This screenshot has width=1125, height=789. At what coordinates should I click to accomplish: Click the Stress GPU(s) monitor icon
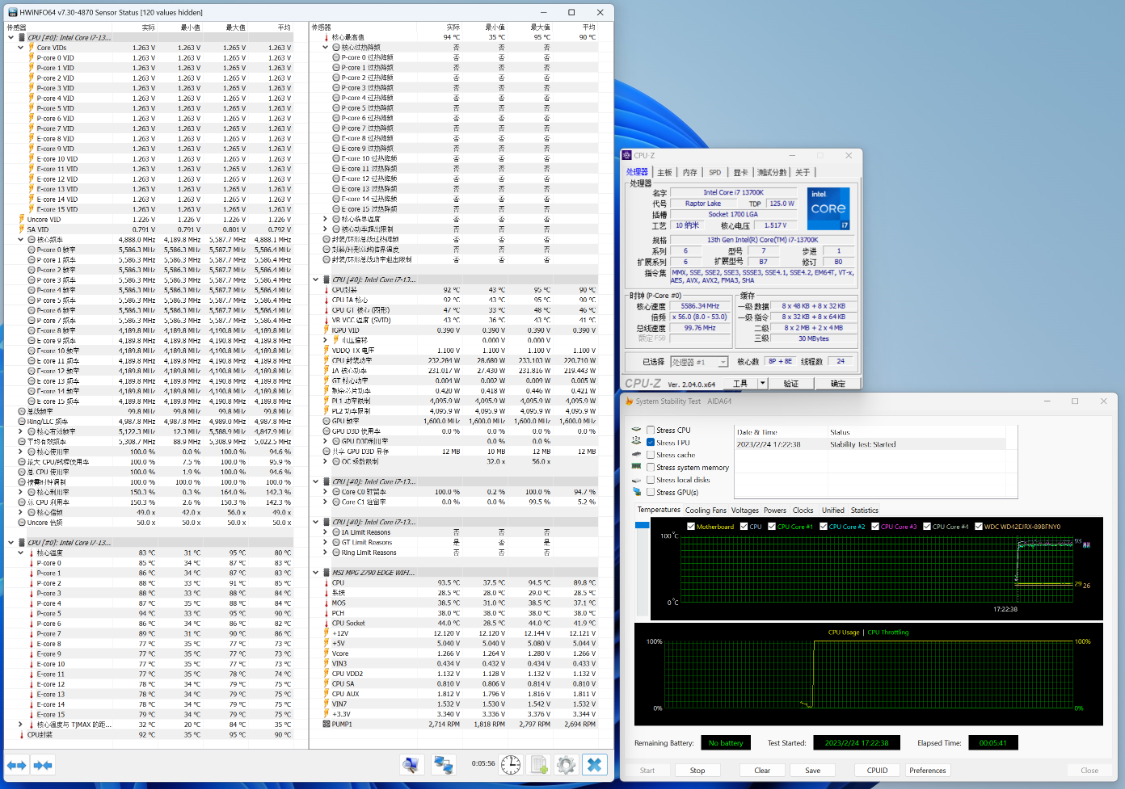[x=636, y=492]
